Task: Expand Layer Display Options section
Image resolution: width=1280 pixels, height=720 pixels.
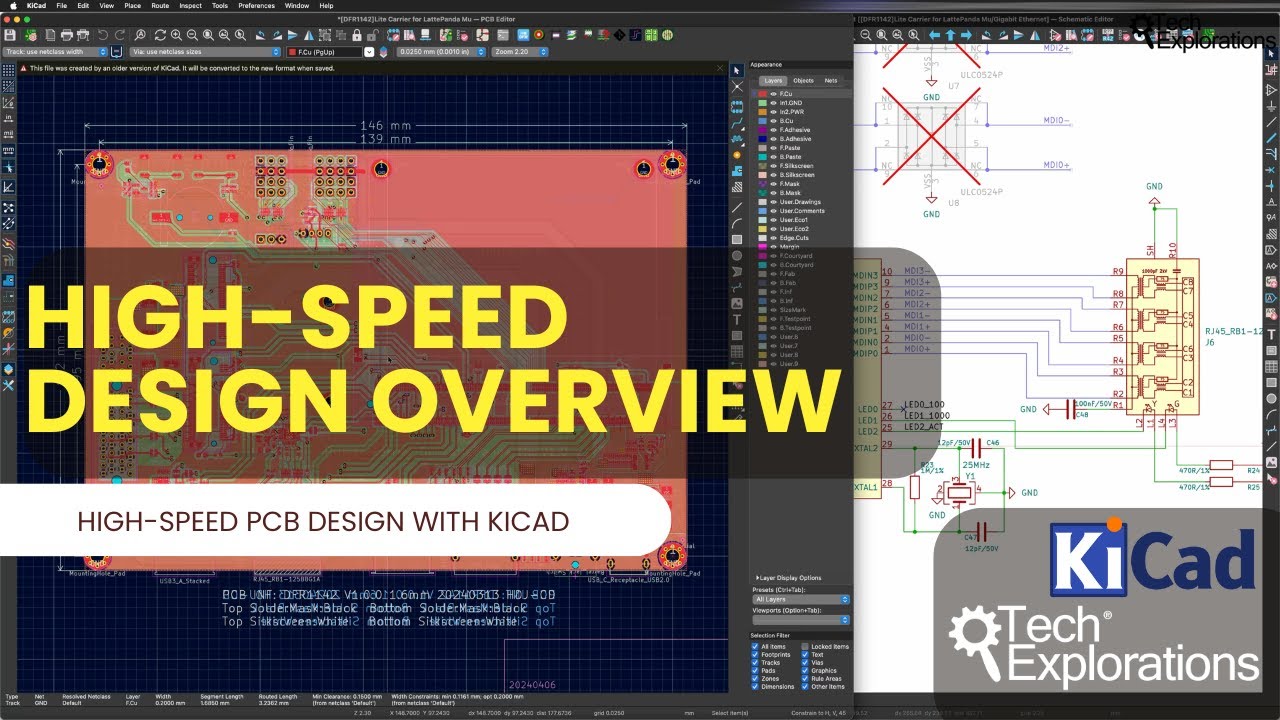Action: (788, 578)
